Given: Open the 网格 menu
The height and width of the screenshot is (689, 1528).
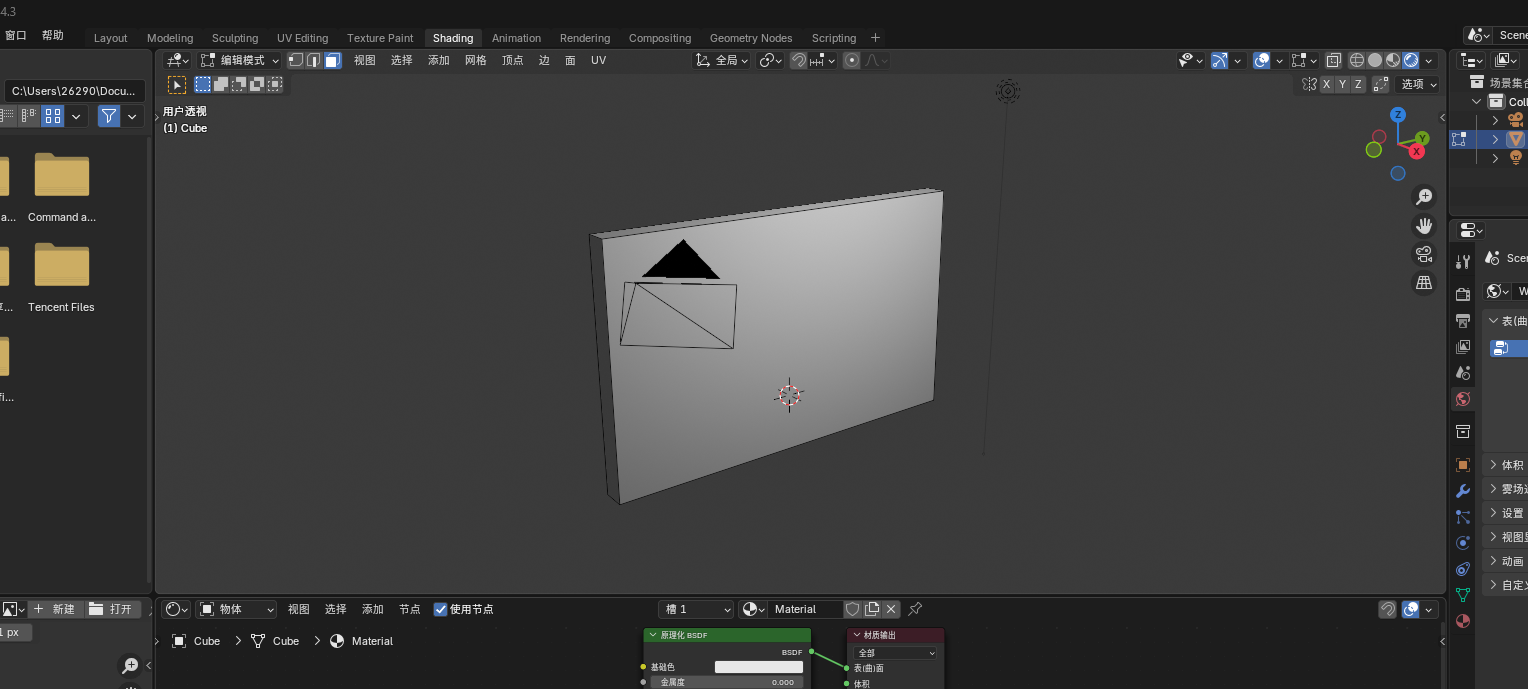Looking at the screenshot, I should (476, 60).
